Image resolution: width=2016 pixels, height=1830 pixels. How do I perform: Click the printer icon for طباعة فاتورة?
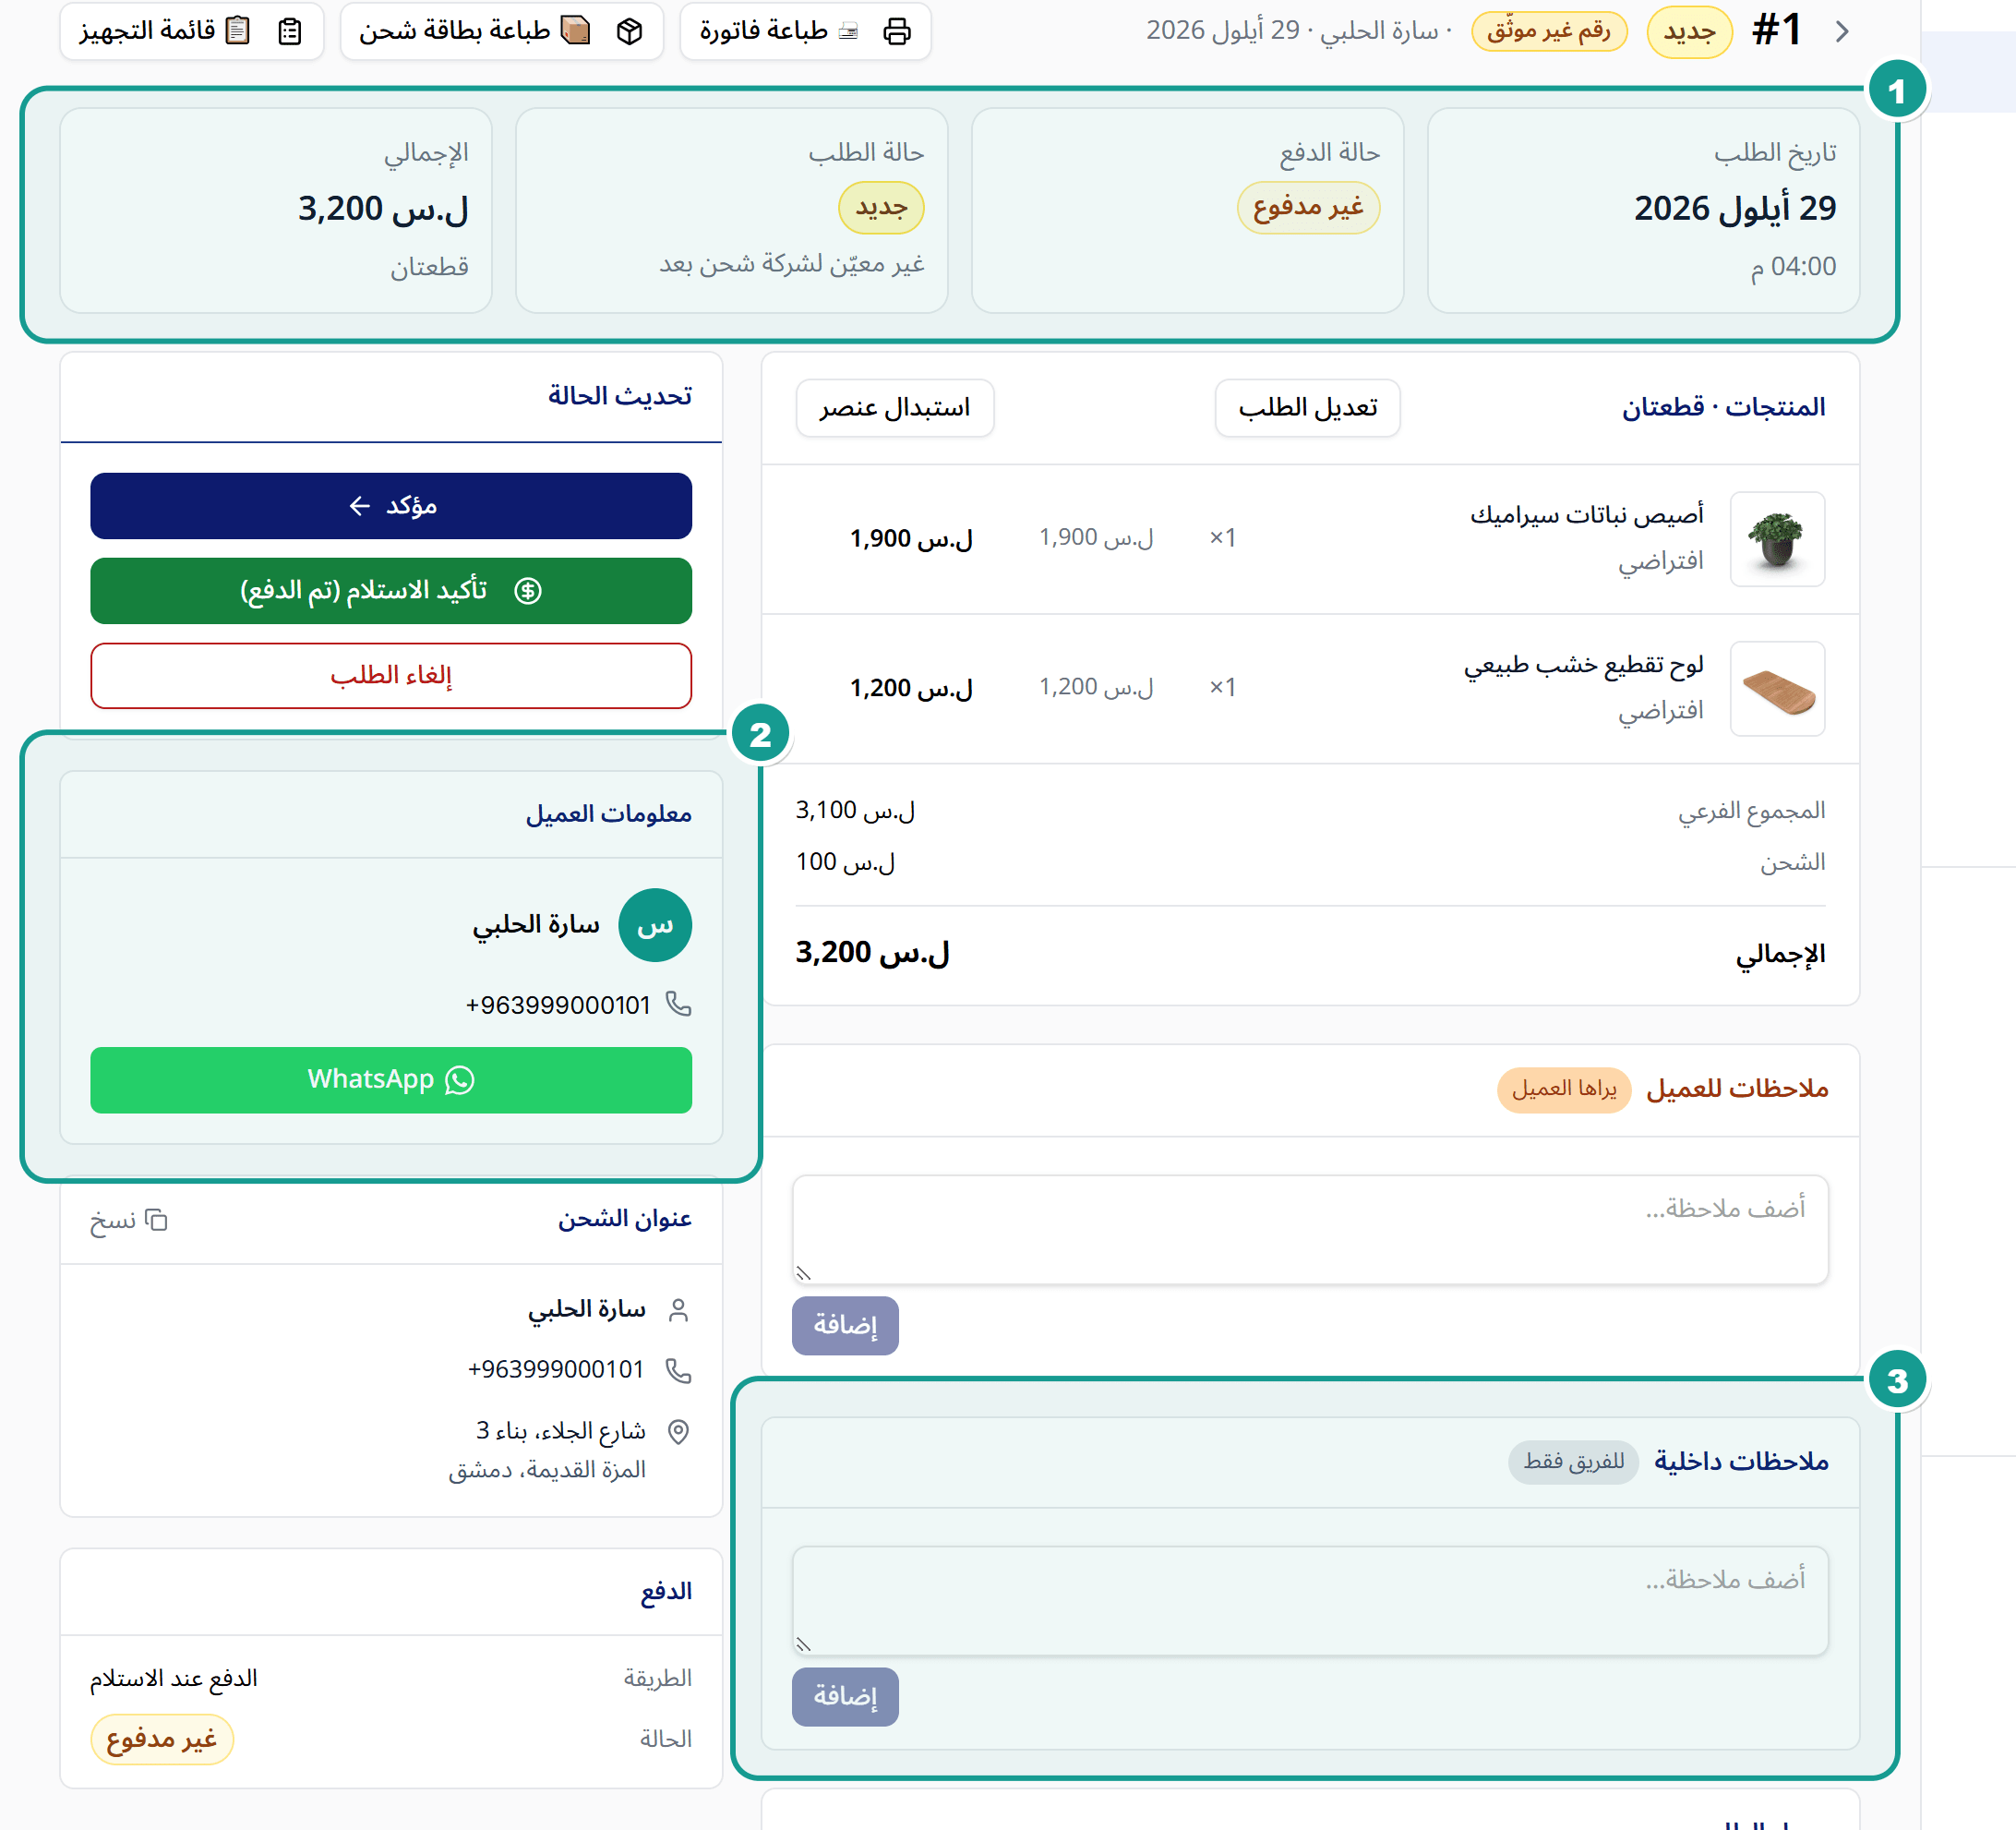click(897, 31)
